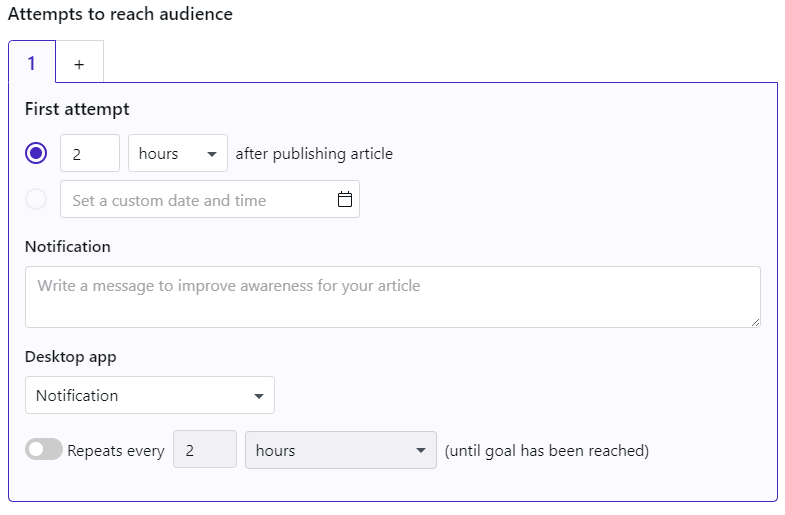
Task: Click the notification textarea resize handle
Action: click(x=755, y=323)
